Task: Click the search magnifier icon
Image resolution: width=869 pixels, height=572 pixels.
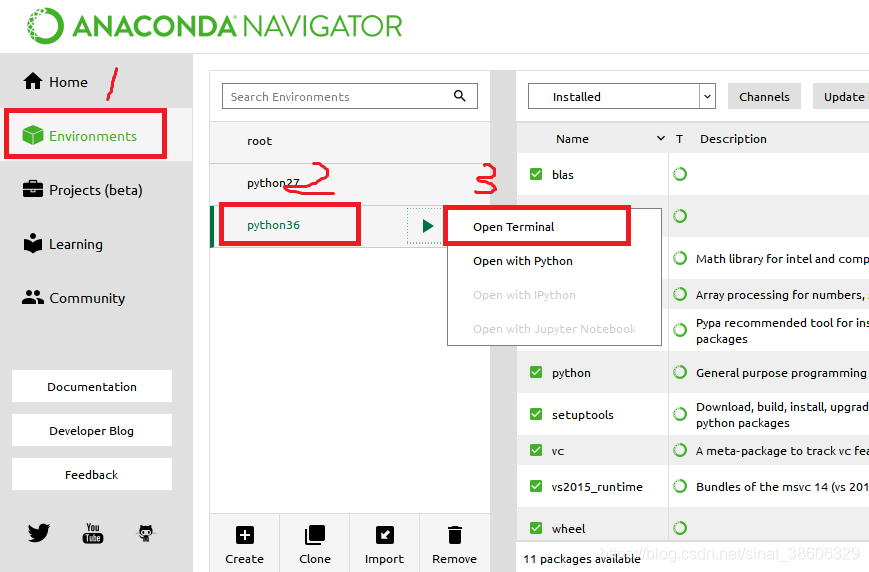Action: tap(459, 96)
